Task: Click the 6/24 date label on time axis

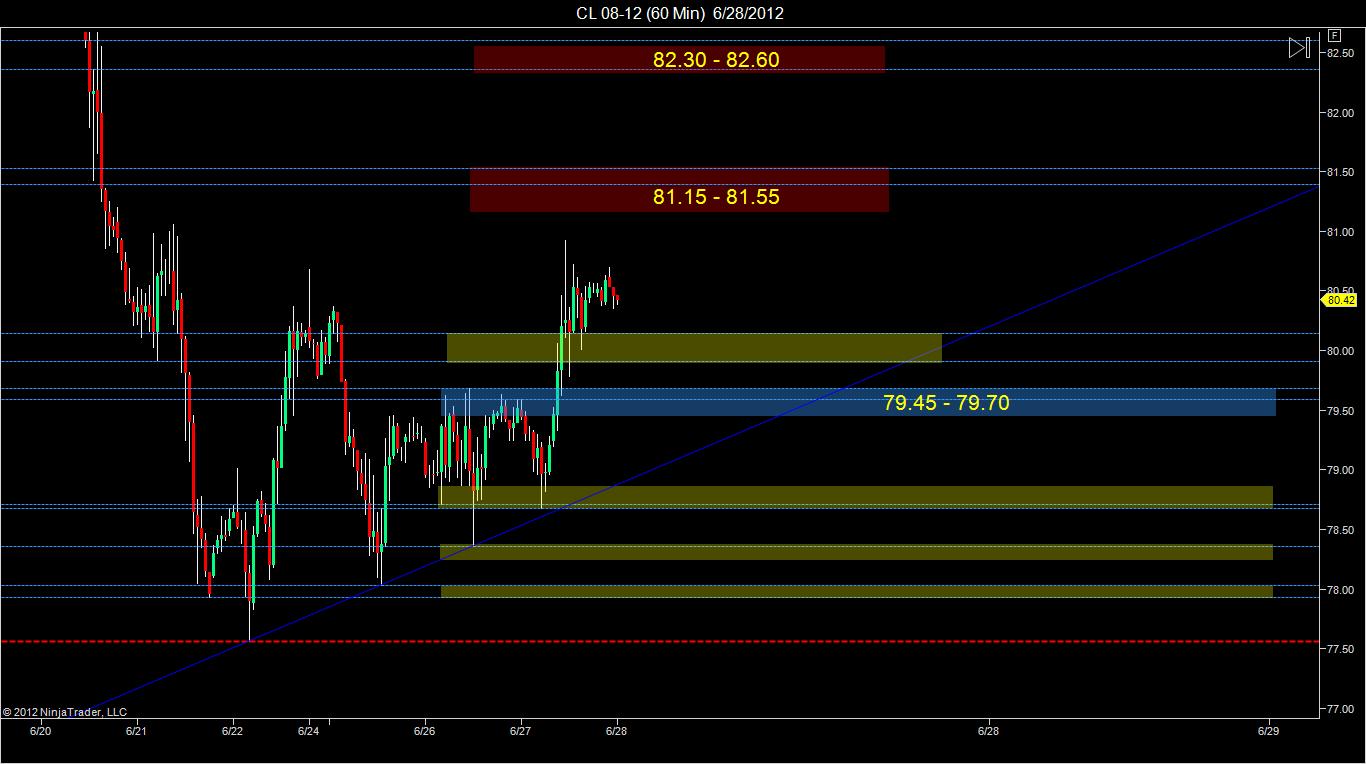Action: 309,732
